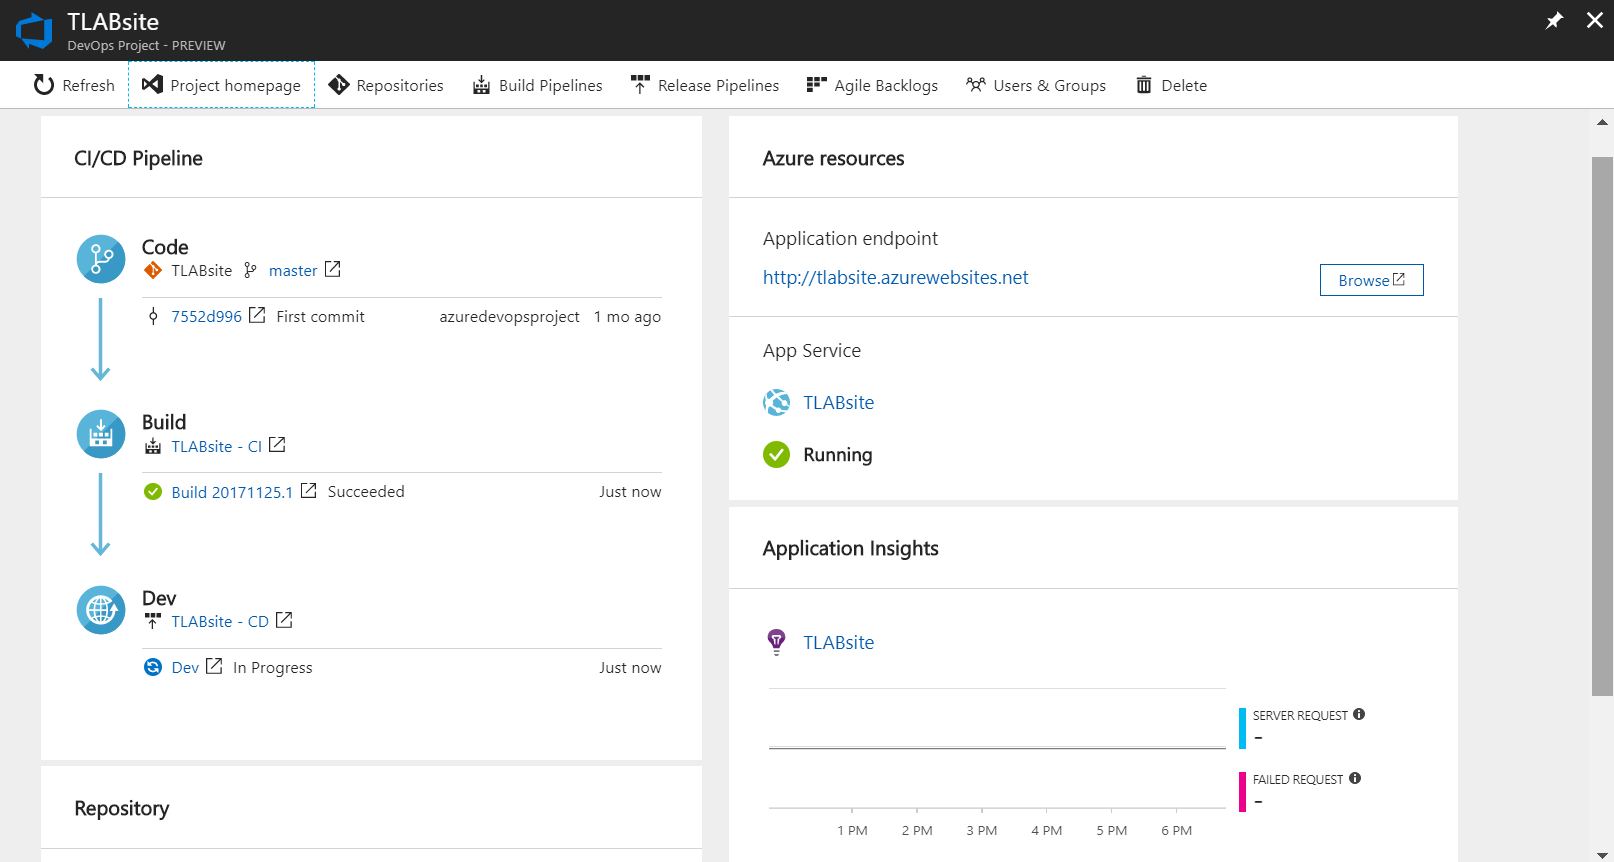
Task: Click the Code stage branch icon
Action: click(x=101, y=259)
